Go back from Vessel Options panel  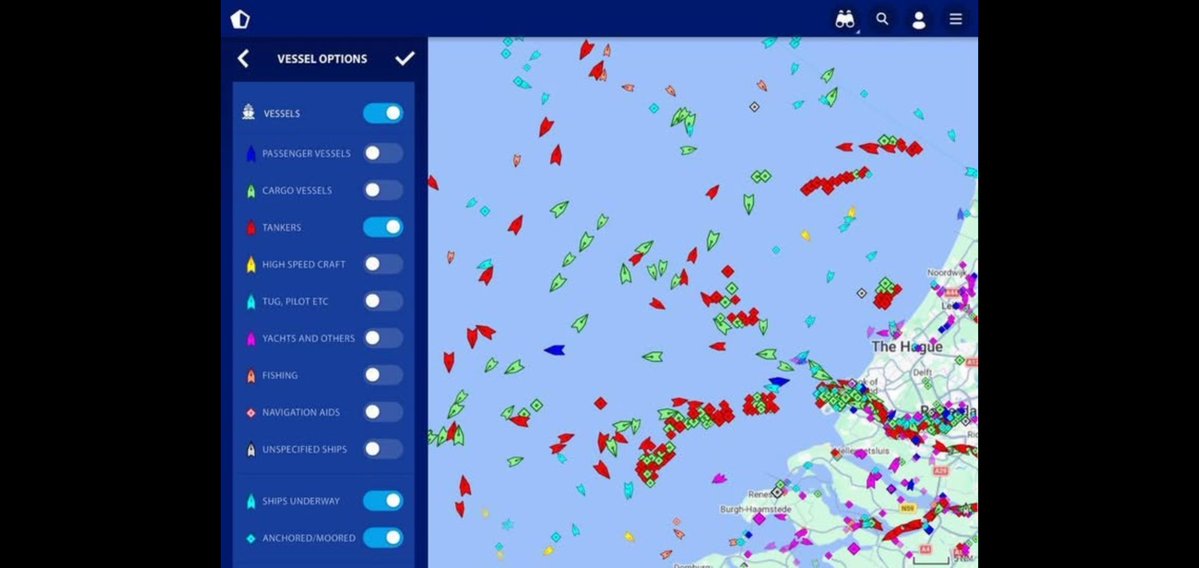(x=243, y=59)
